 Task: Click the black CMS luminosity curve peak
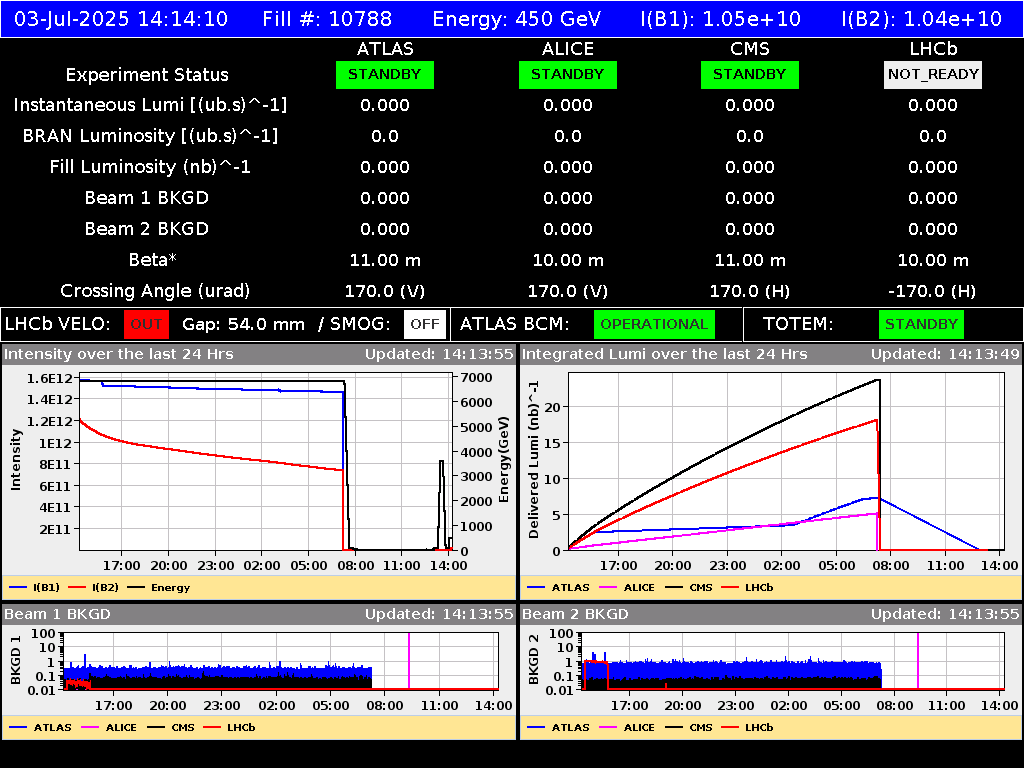point(878,380)
